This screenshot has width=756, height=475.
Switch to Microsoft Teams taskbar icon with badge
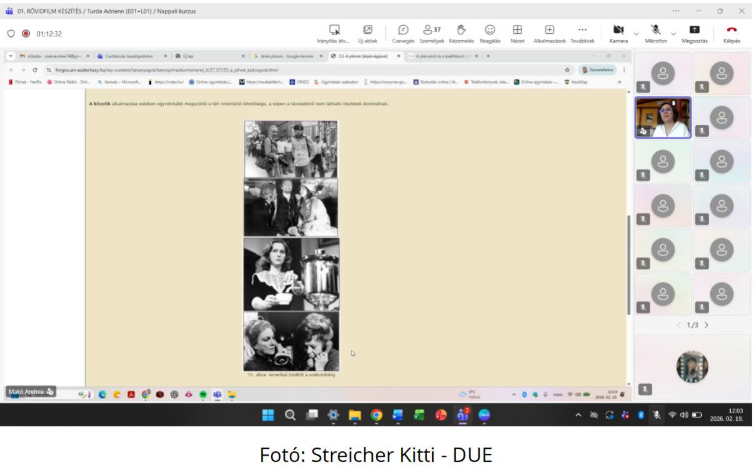(463, 415)
